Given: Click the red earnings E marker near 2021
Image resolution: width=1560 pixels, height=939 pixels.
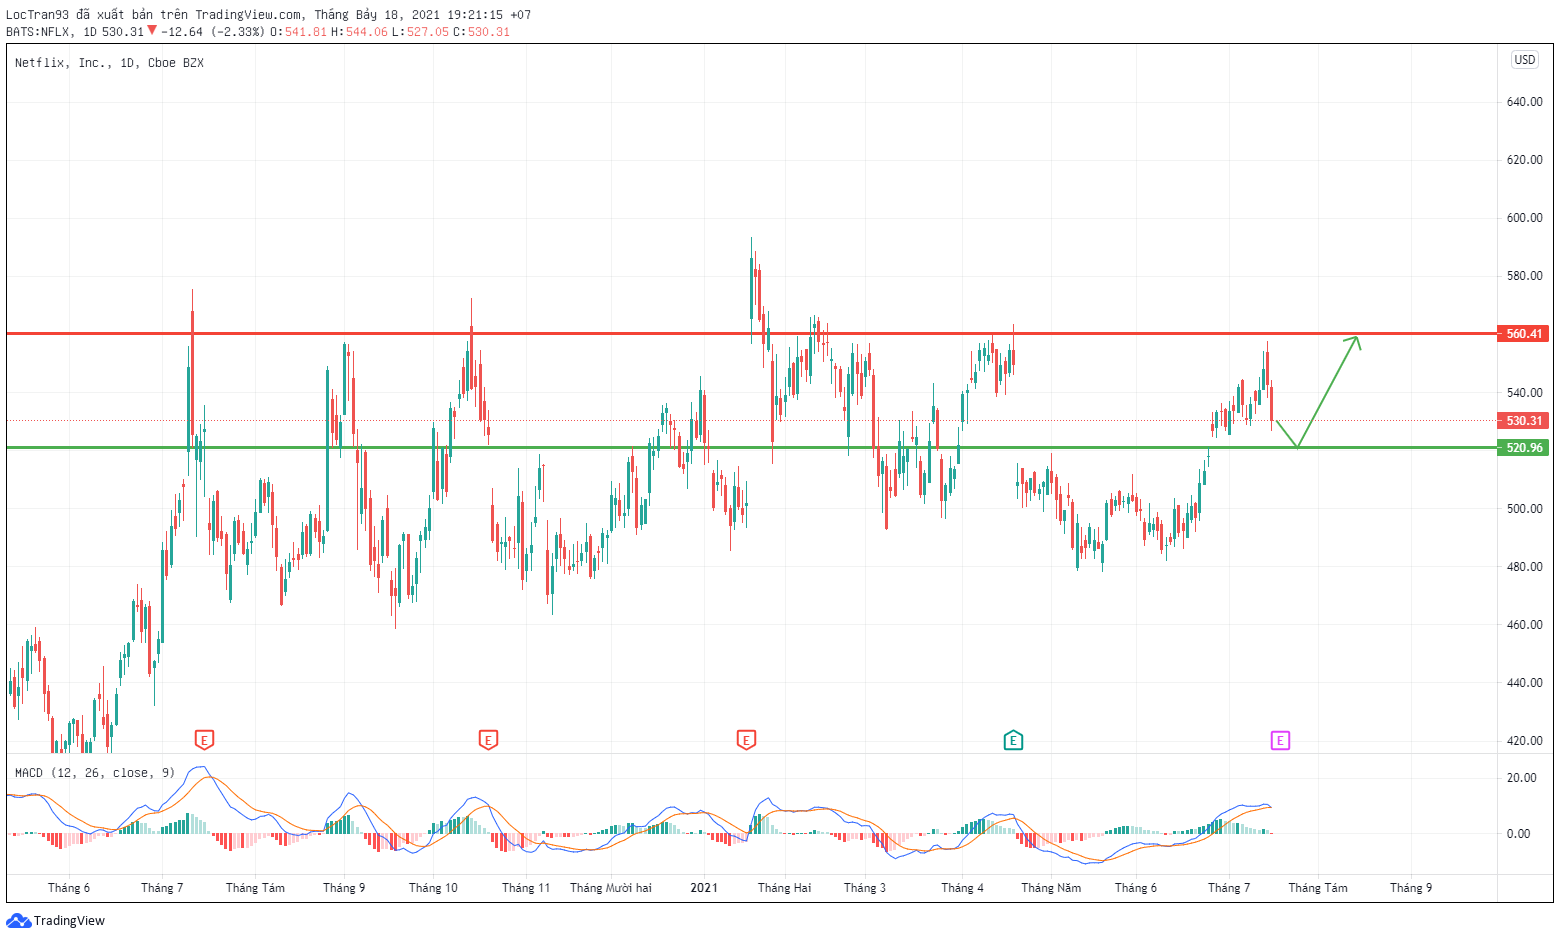Looking at the screenshot, I should [x=746, y=740].
